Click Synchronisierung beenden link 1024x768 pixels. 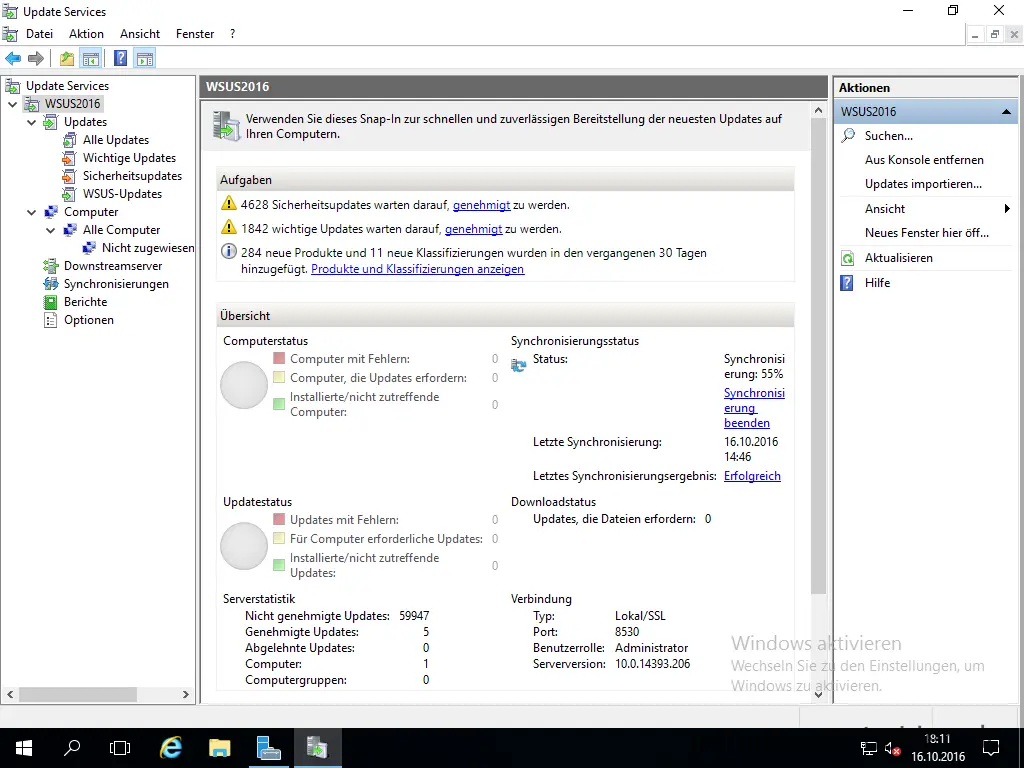[x=754, y=408]
